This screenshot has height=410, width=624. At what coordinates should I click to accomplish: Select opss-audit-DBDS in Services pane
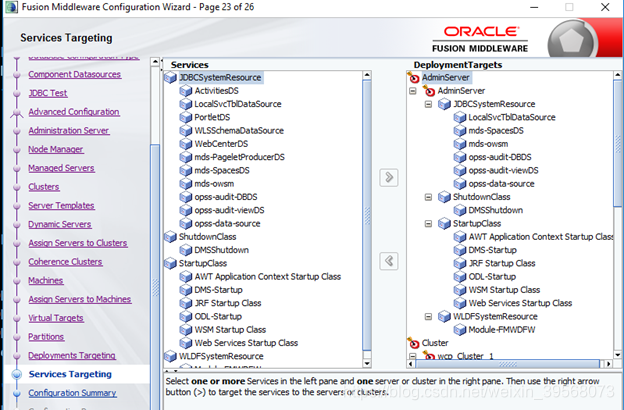[226, 197]
